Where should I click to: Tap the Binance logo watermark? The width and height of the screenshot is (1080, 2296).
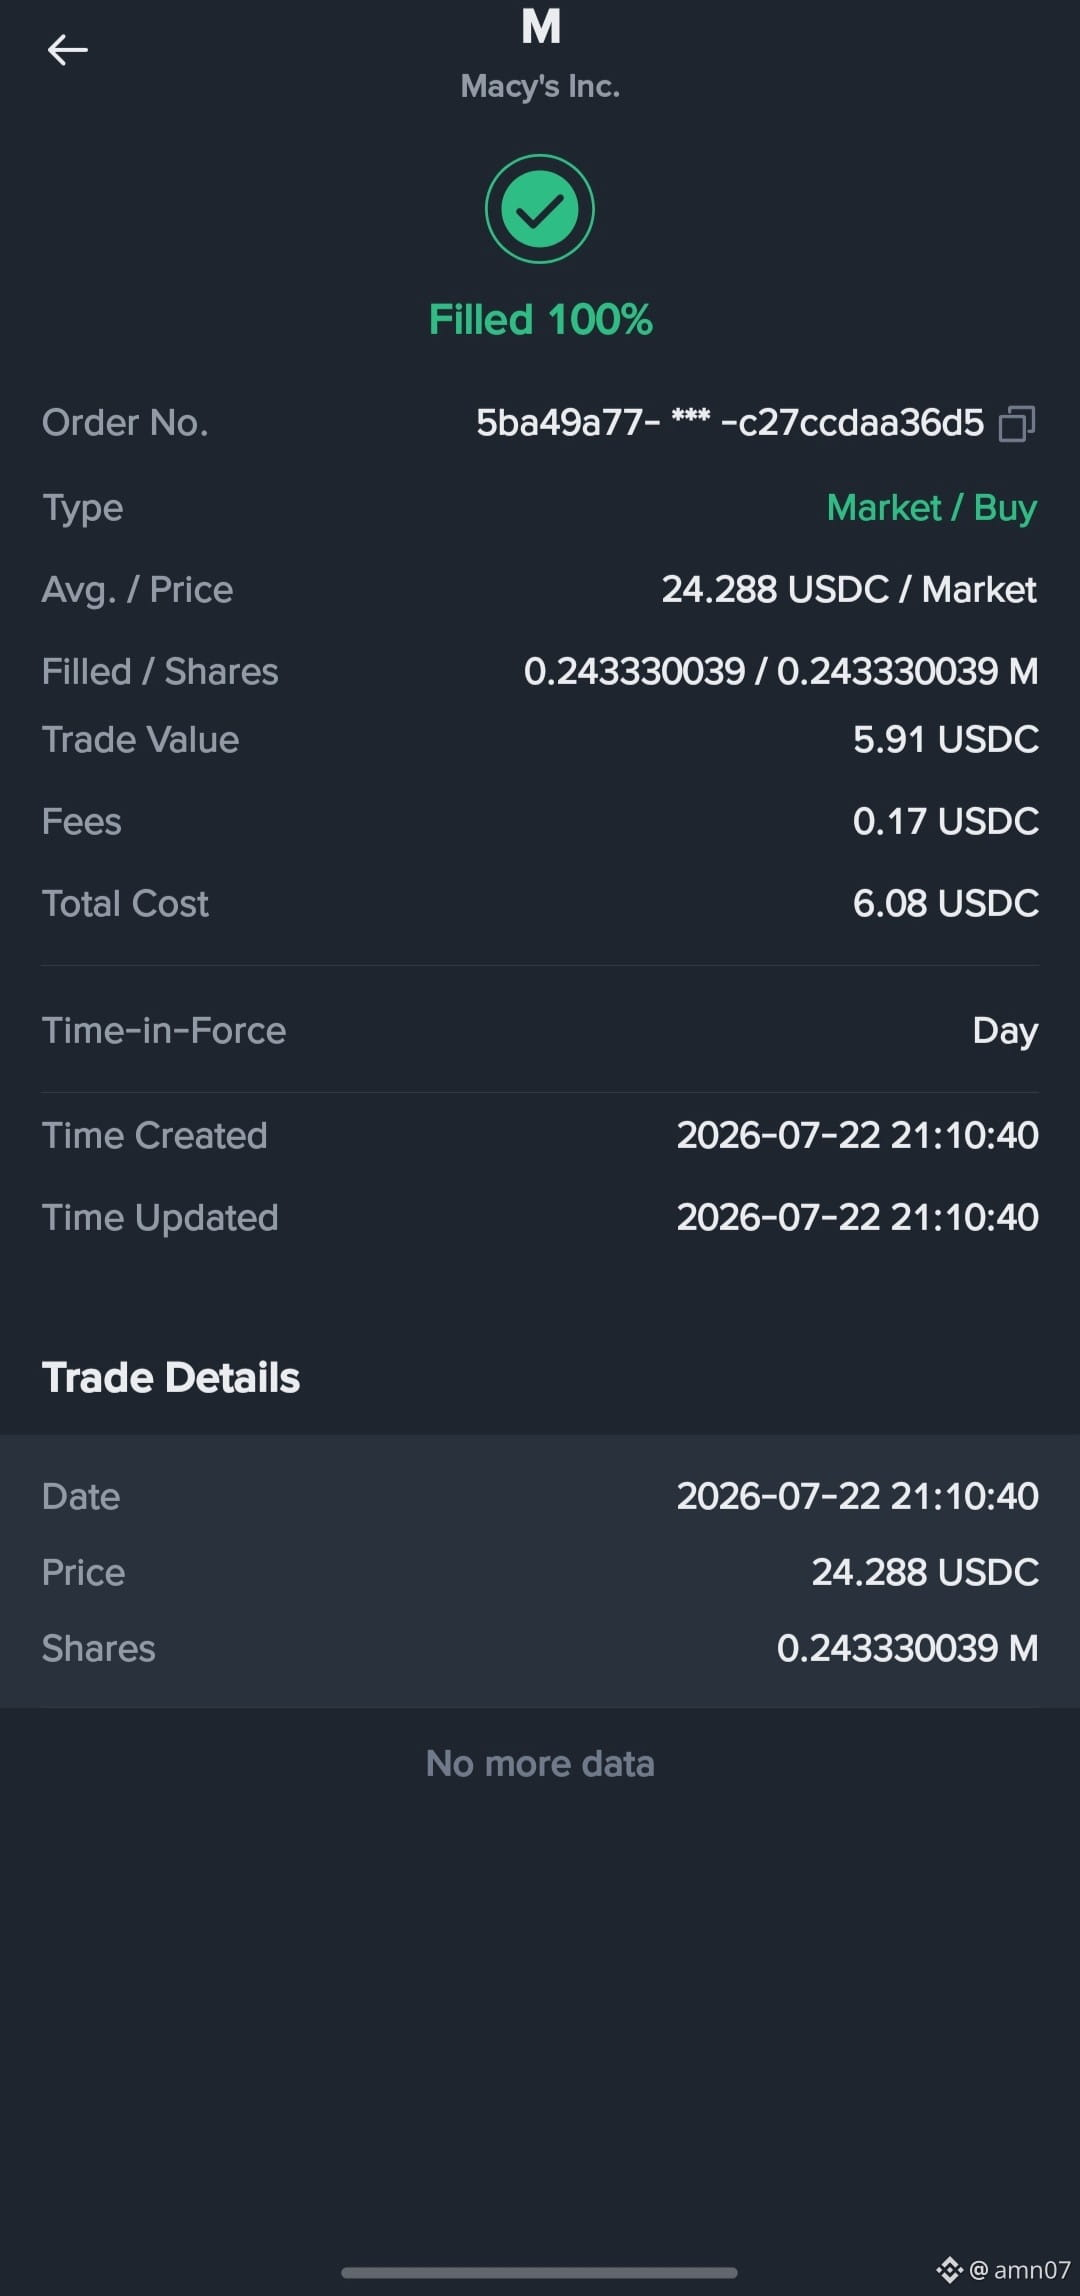949,2269
